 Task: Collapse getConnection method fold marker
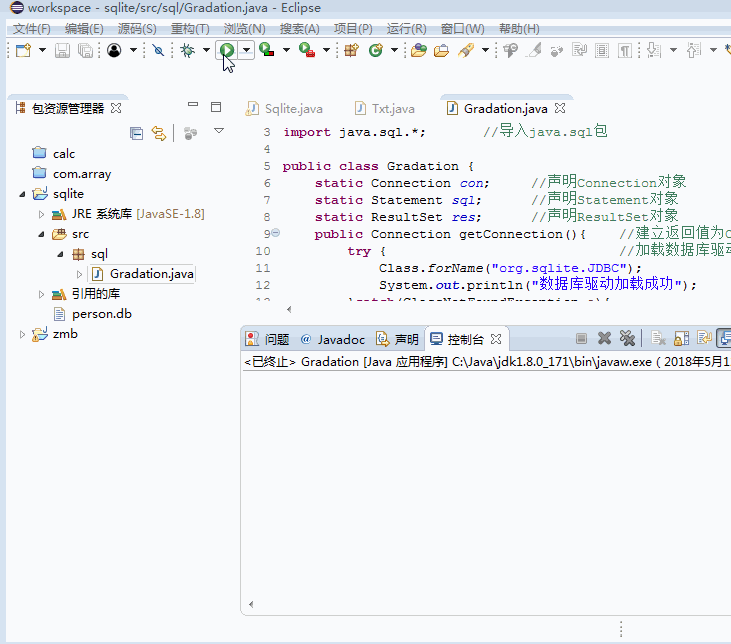[x=276, y=232]
